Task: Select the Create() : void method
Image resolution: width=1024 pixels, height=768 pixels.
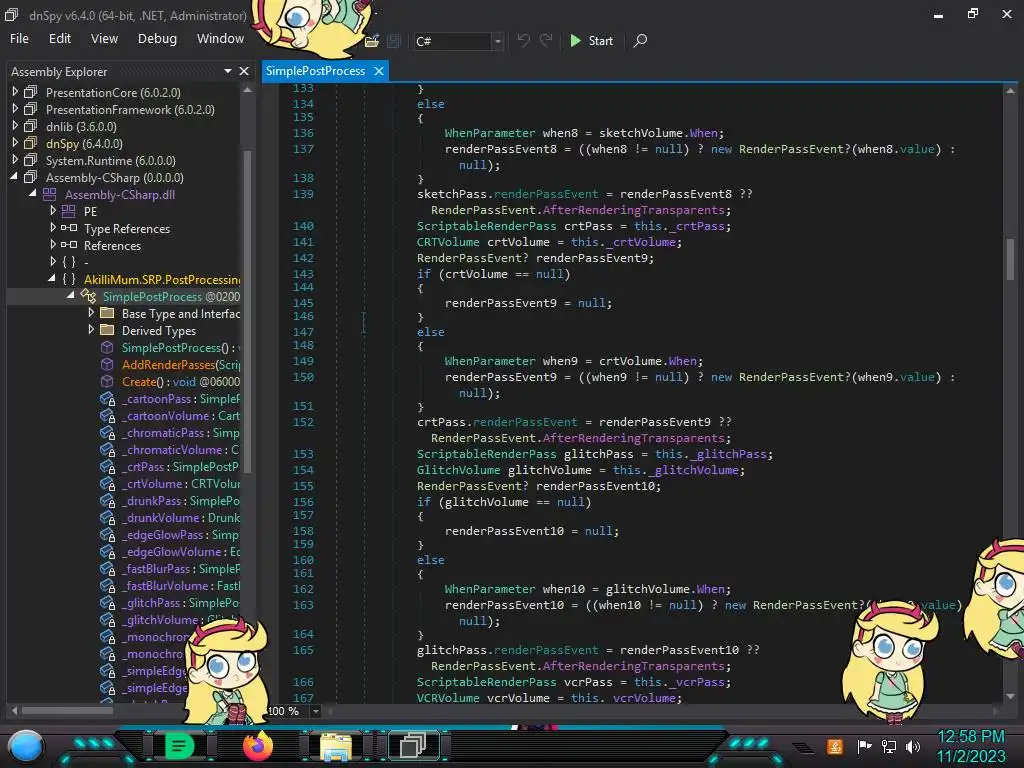Action: tap(181, 381)
